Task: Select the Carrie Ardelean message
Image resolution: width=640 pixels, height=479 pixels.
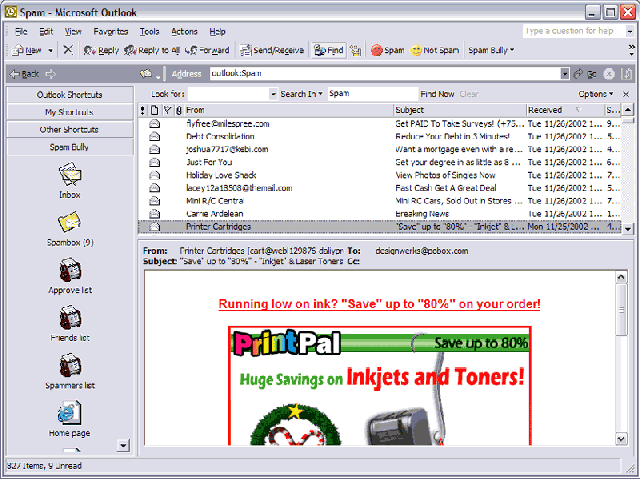Action: [x=380, y=214]
